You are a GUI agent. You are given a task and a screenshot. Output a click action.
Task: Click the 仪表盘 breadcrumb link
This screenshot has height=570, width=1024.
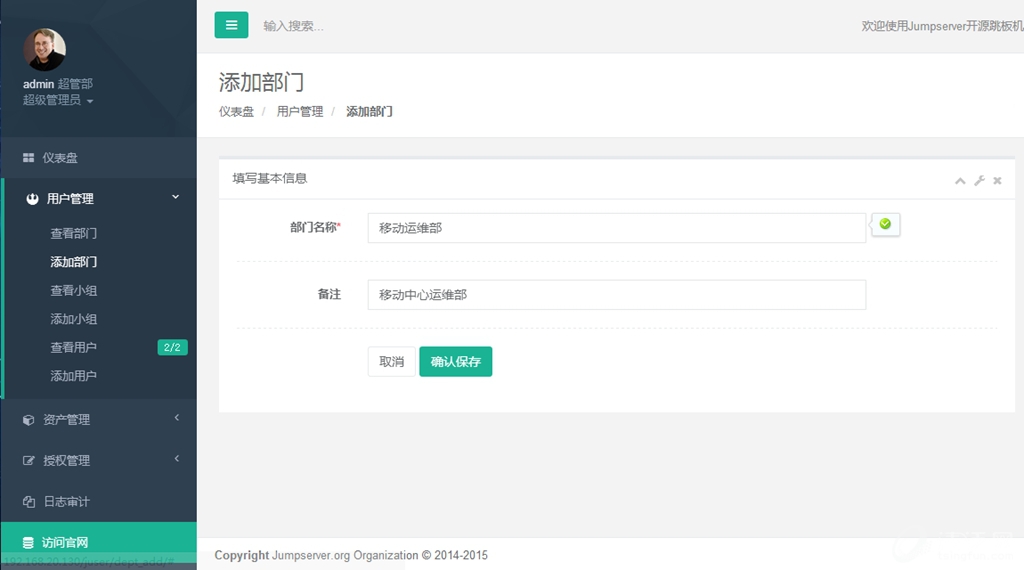click(x=236, y=112)
